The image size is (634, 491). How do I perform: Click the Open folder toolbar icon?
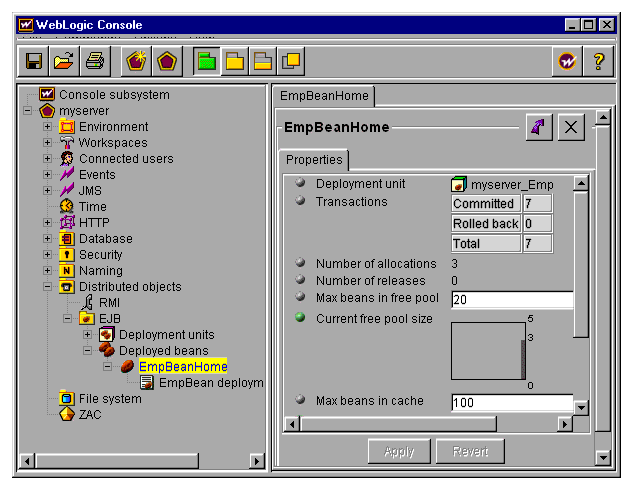(x=64, y=61)
